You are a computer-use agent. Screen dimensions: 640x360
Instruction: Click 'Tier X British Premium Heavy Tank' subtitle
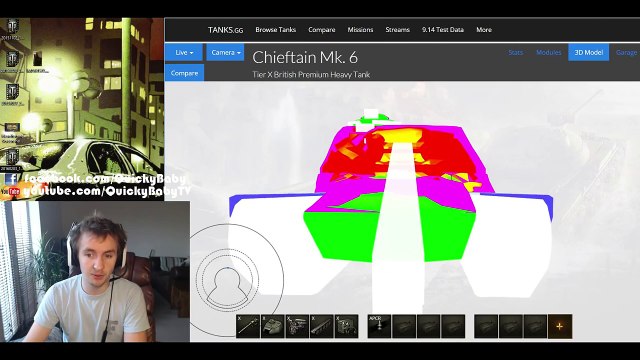[311, 75]
